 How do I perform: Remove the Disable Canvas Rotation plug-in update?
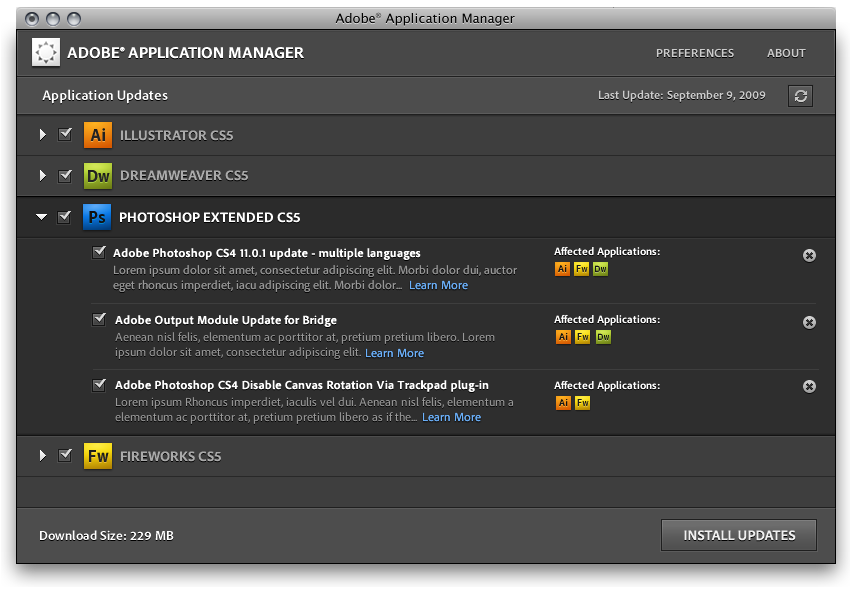point(809,387)
